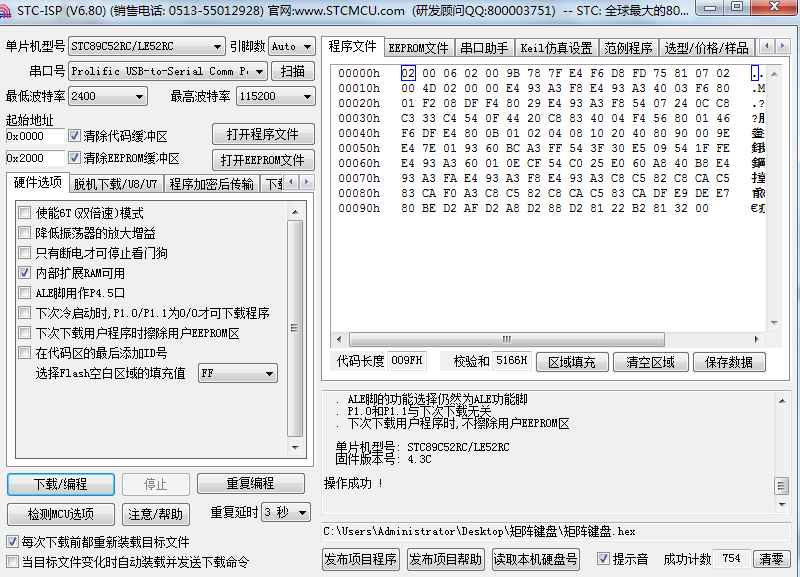Viewport: 800px width, 577px height.
Task: Click log output scroll-up arrow
Action: click(782, 401)
